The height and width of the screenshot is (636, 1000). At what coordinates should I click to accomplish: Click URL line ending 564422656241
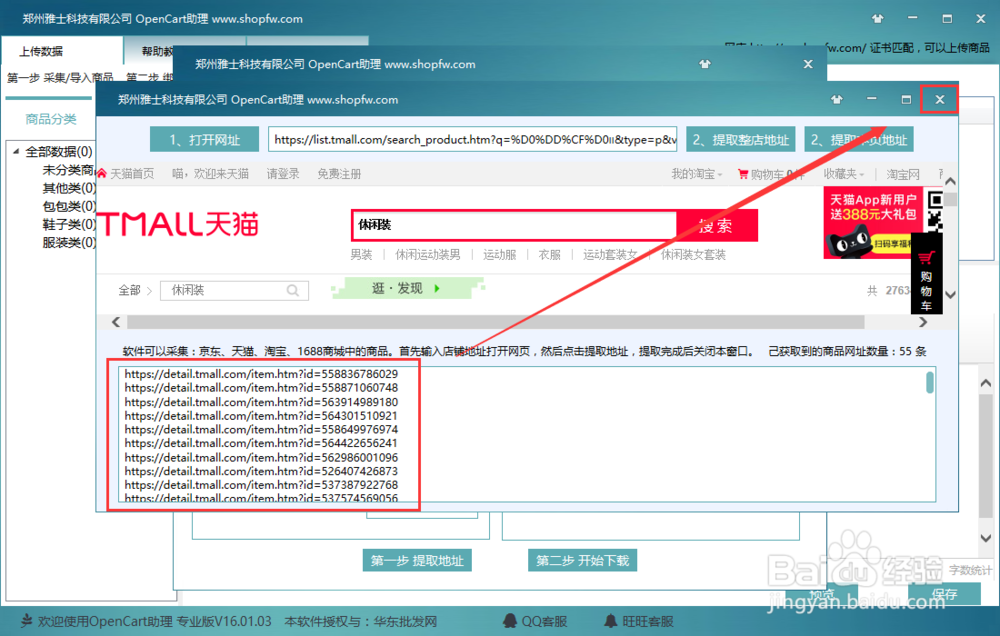pyautogui.click(x=261, y=443)
